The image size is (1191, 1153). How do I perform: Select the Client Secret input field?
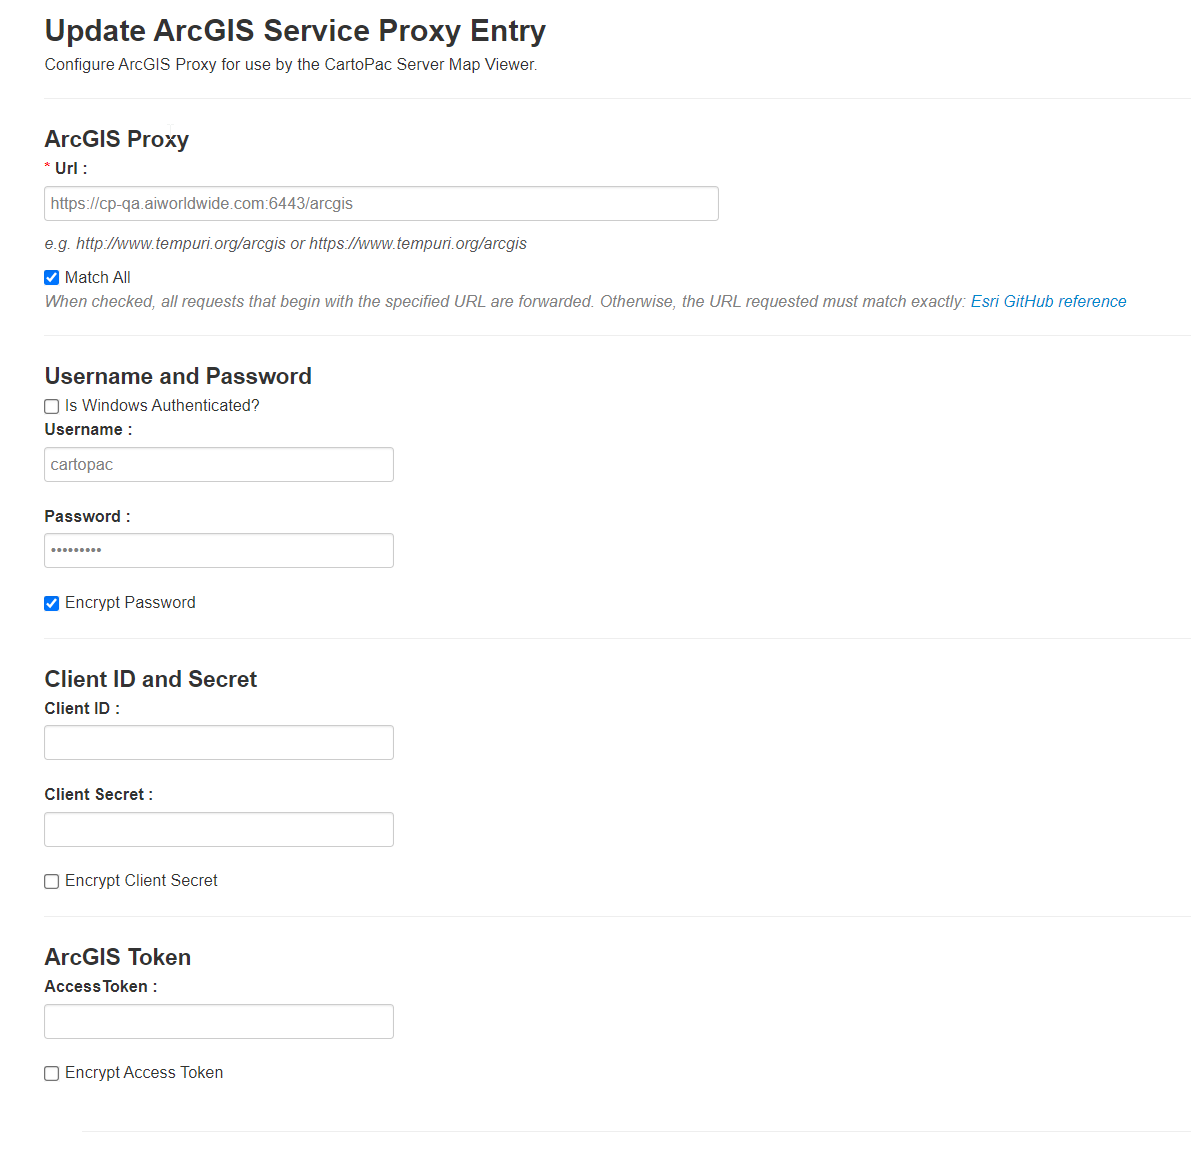click(x=219, y=829)
